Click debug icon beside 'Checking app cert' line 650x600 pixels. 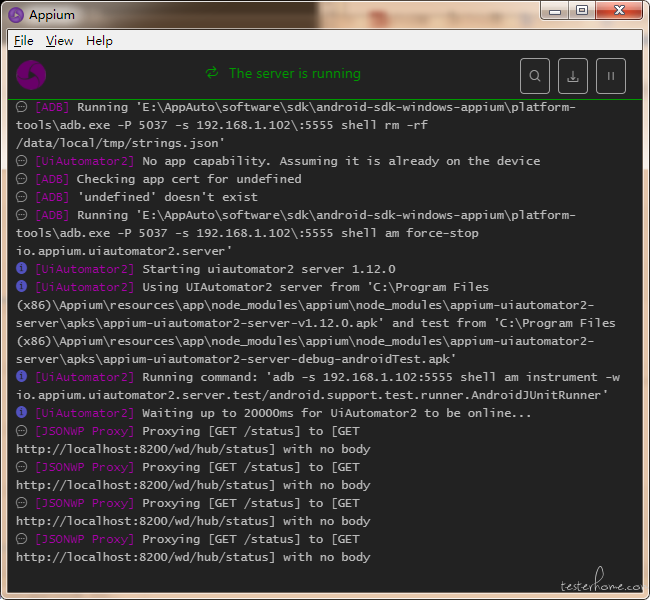(21, 178)
